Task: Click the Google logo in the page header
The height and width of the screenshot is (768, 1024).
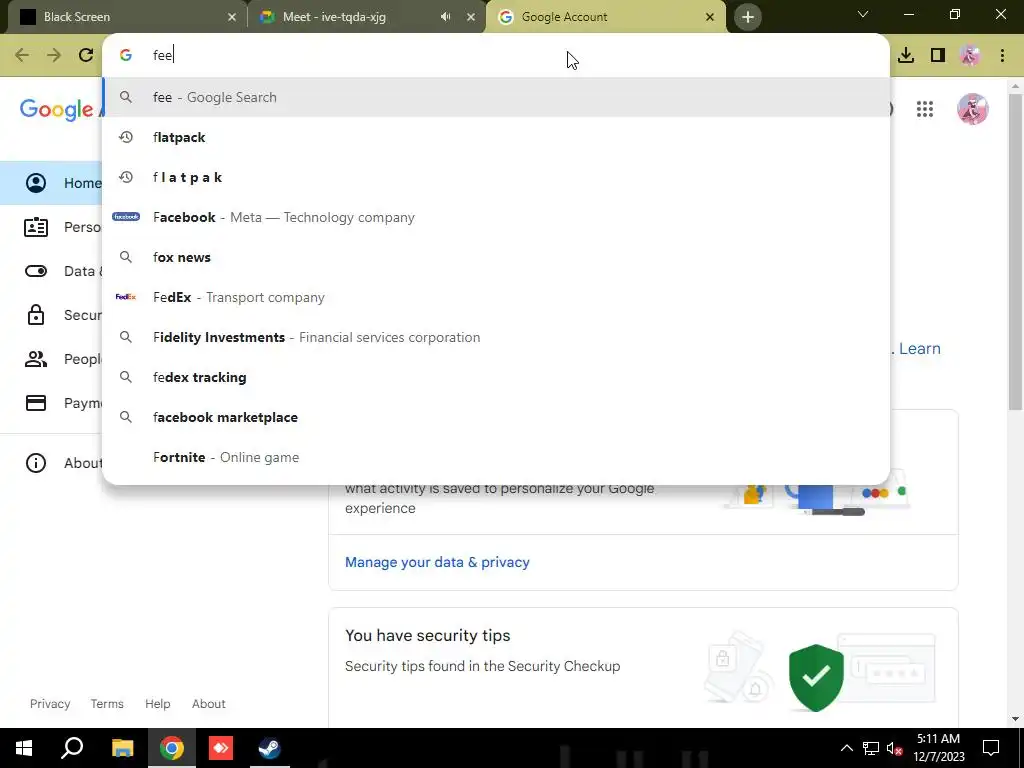Action: (x=56, y=110)
